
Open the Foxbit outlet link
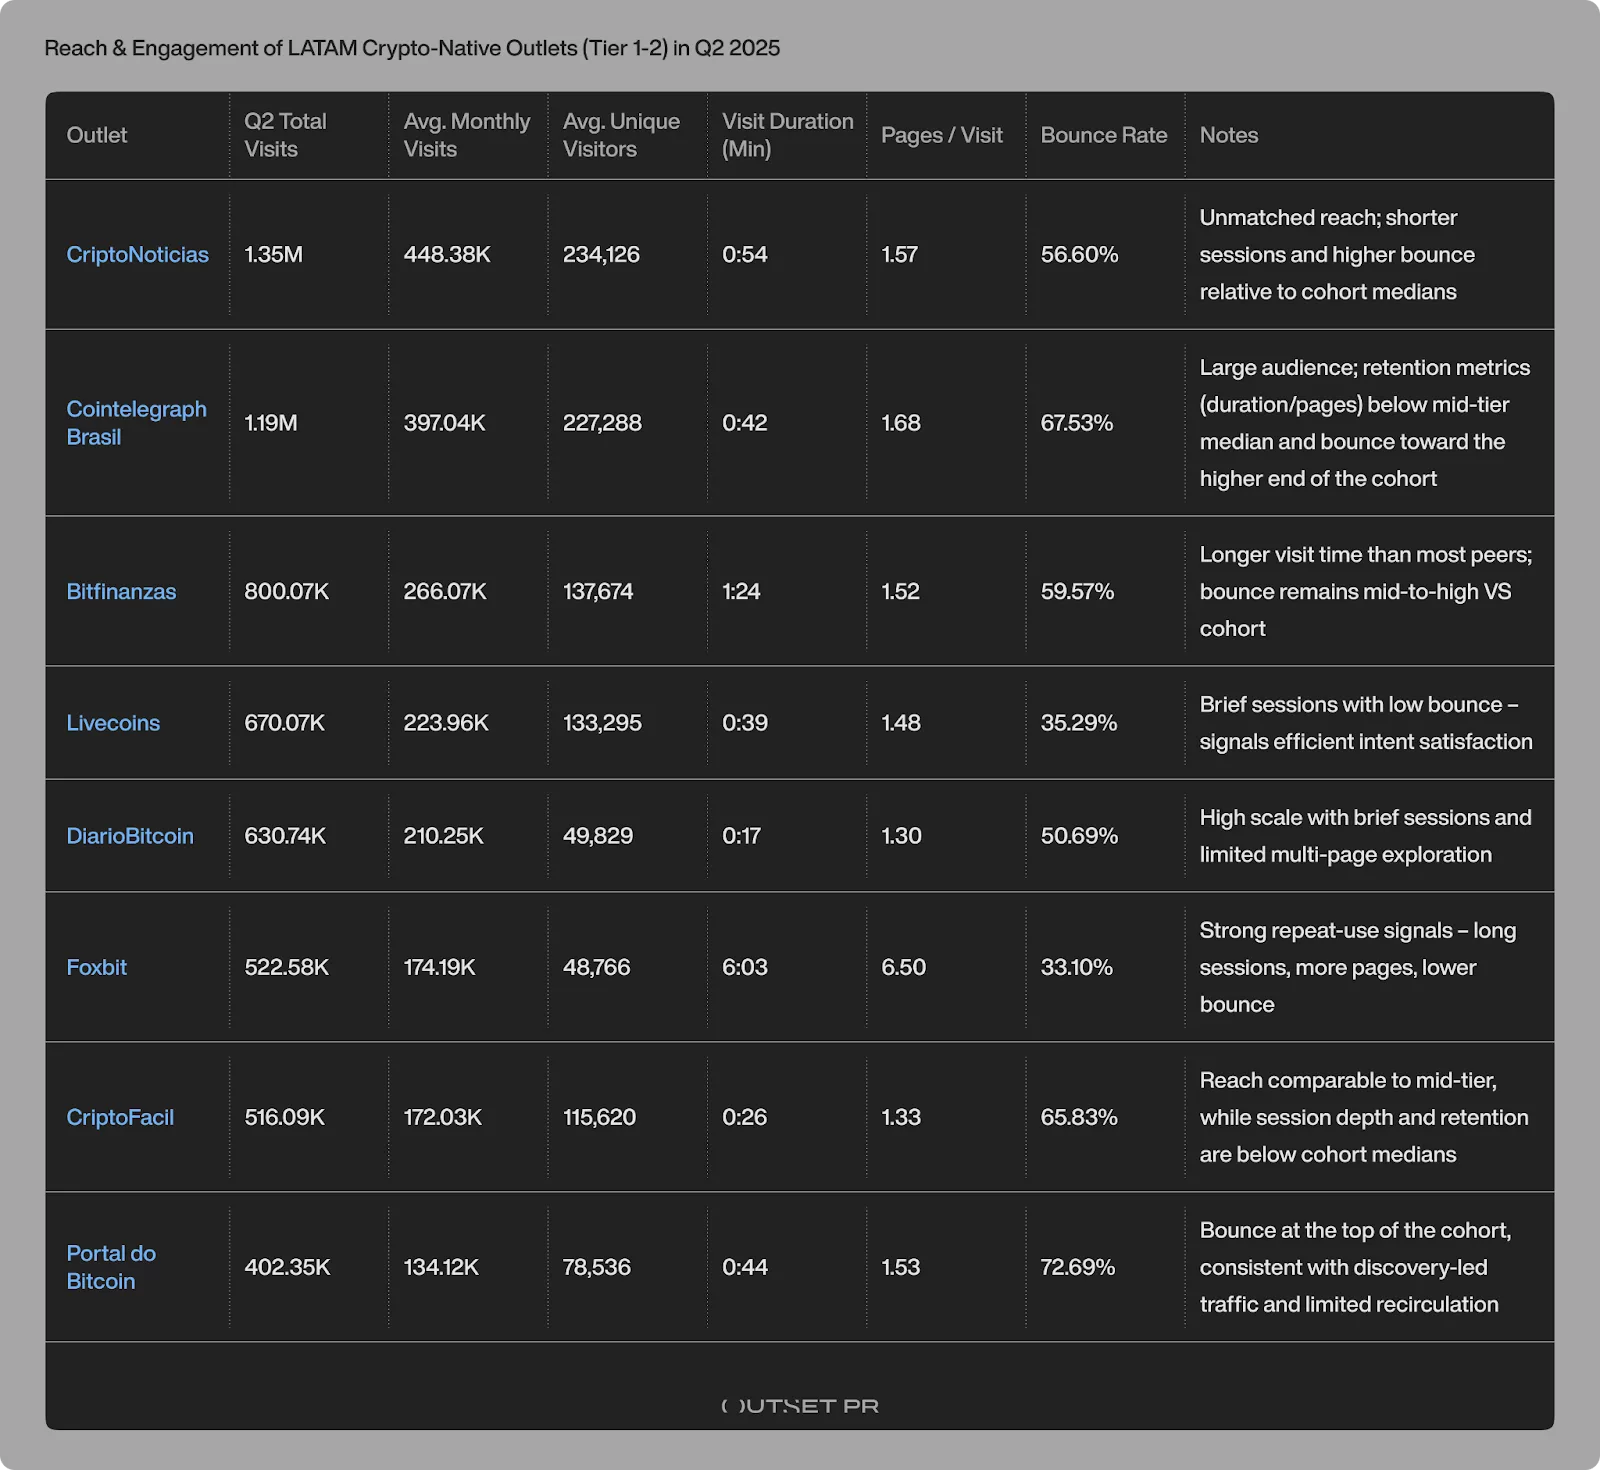click(x=96, y=967)
